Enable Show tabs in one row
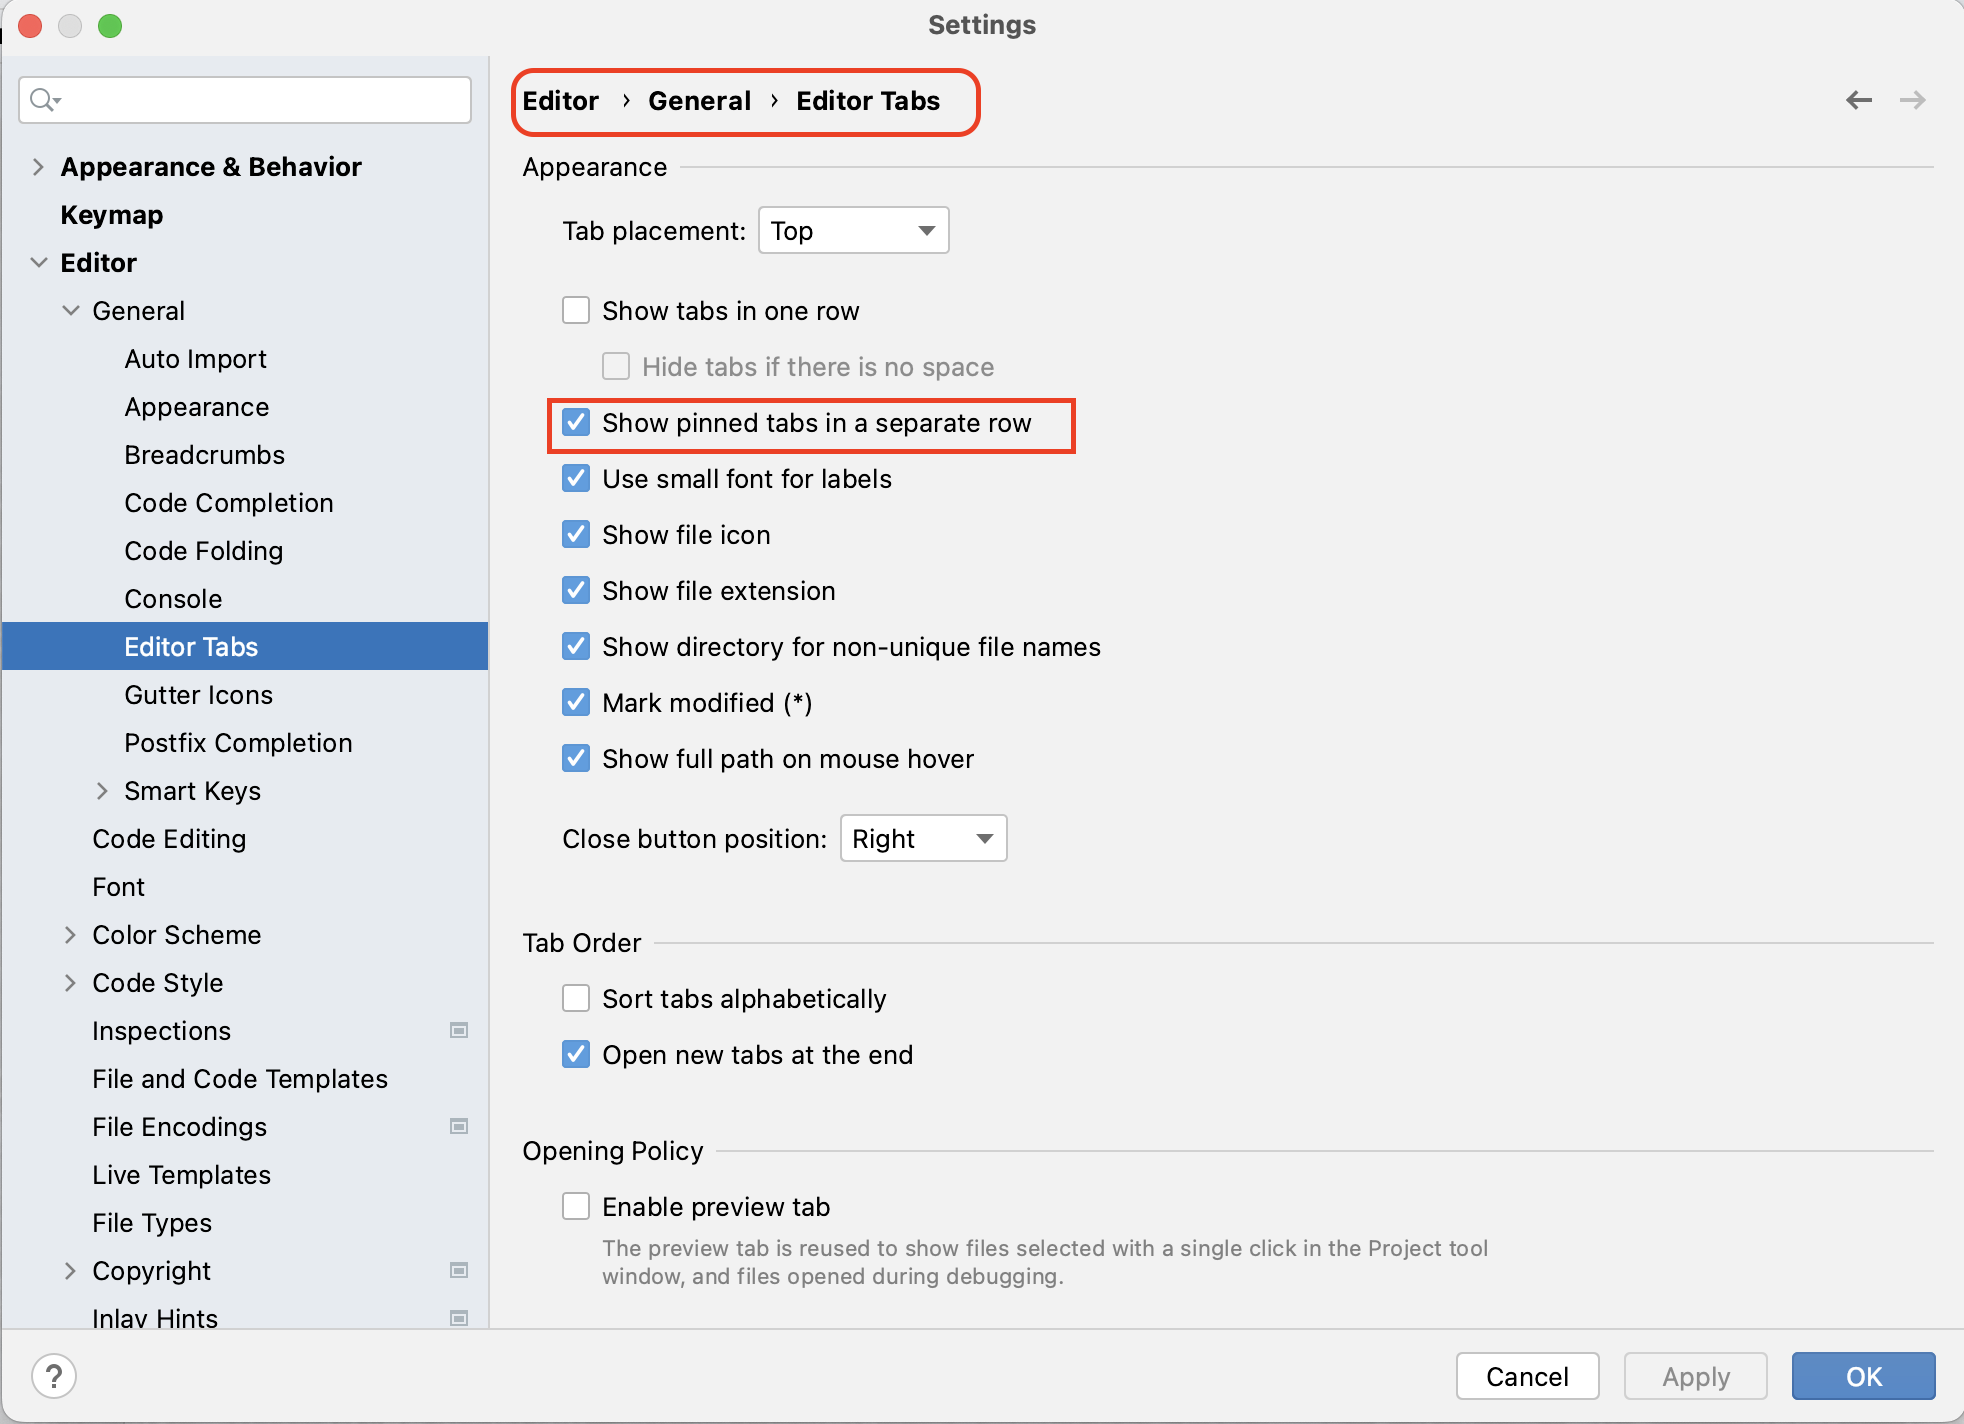Image resolution: width=1964 pixels, height=1424 pixels. click(x=576, y=310)
